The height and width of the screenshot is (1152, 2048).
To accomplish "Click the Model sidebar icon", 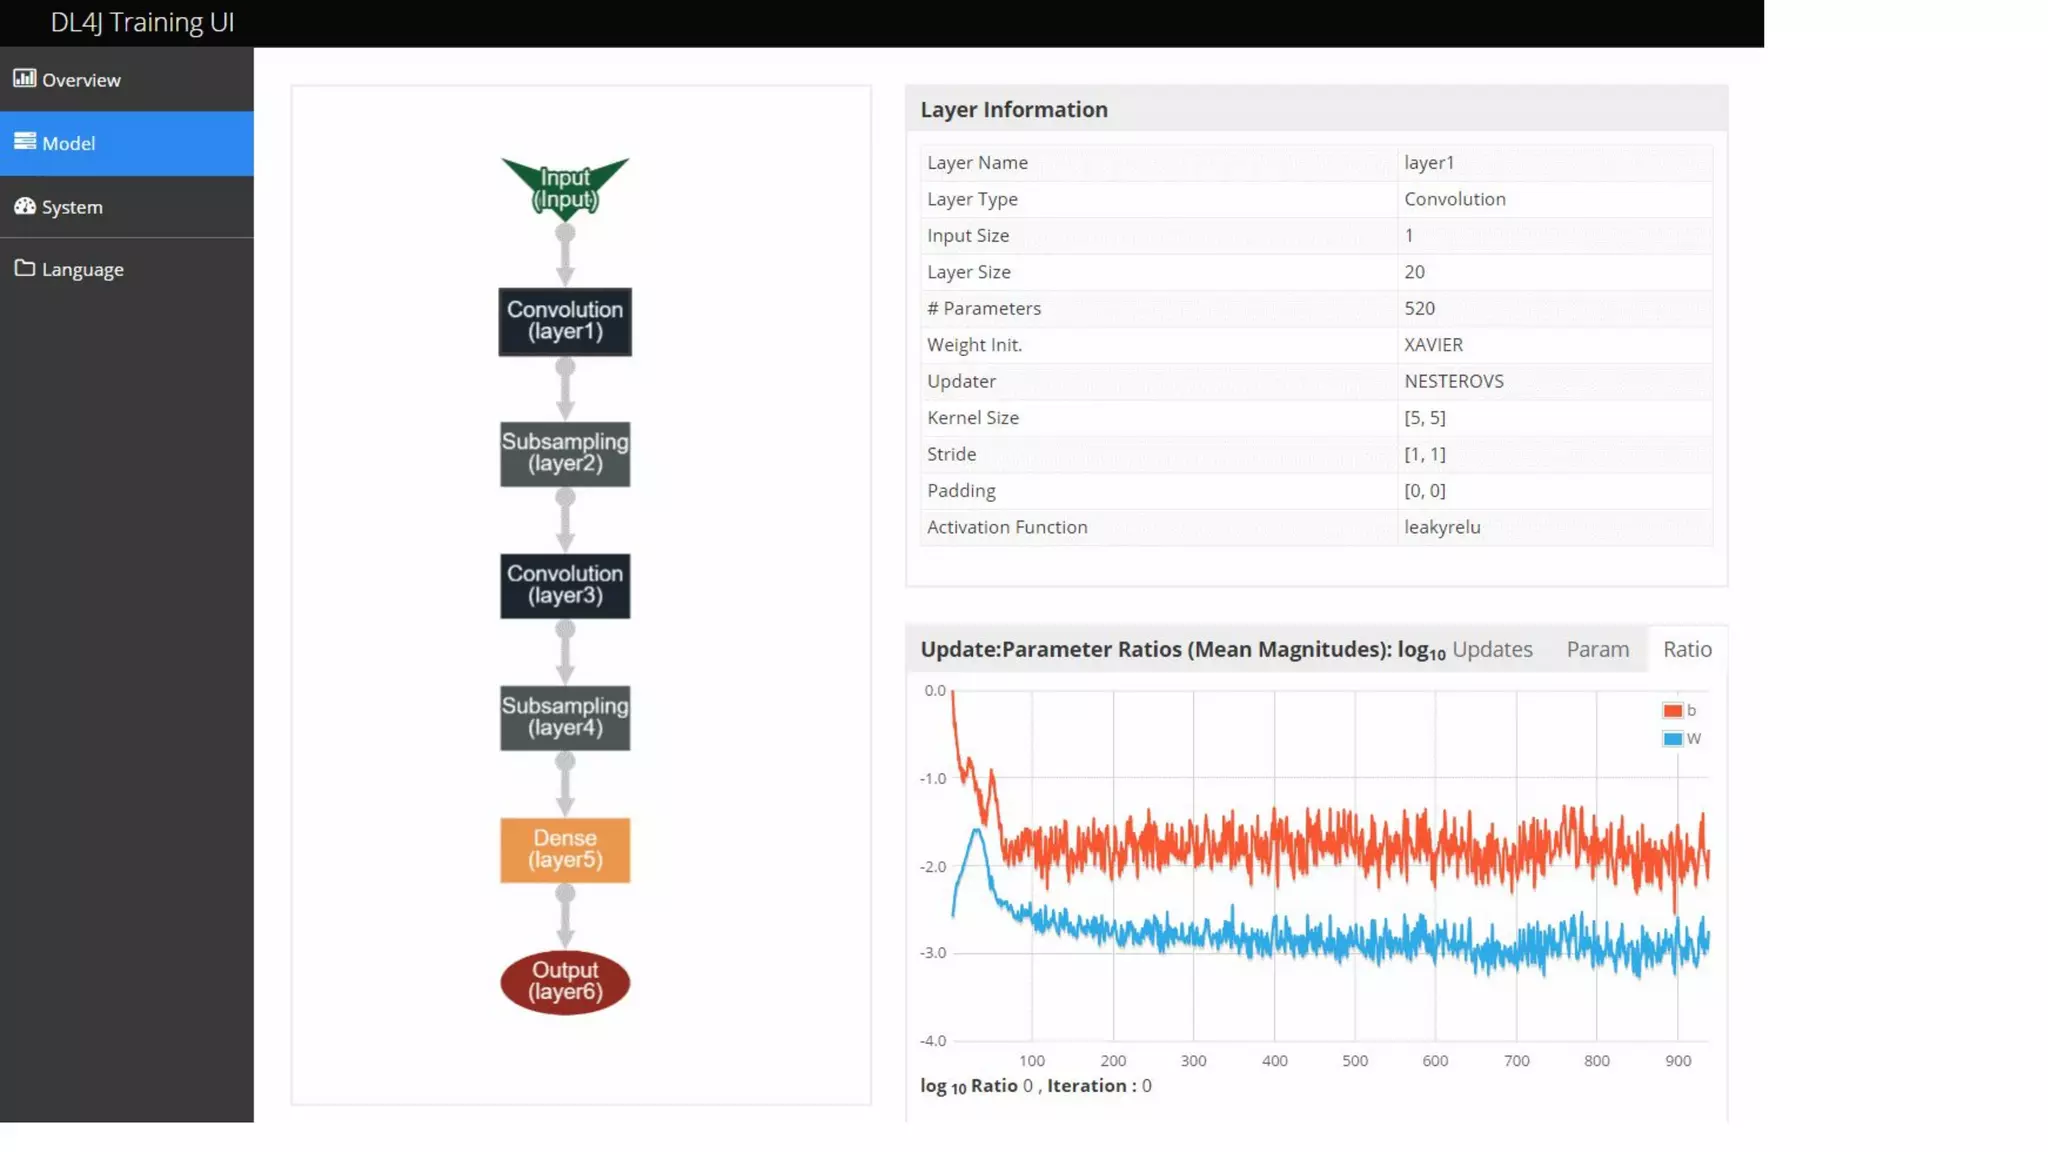I will coord(24,141).
